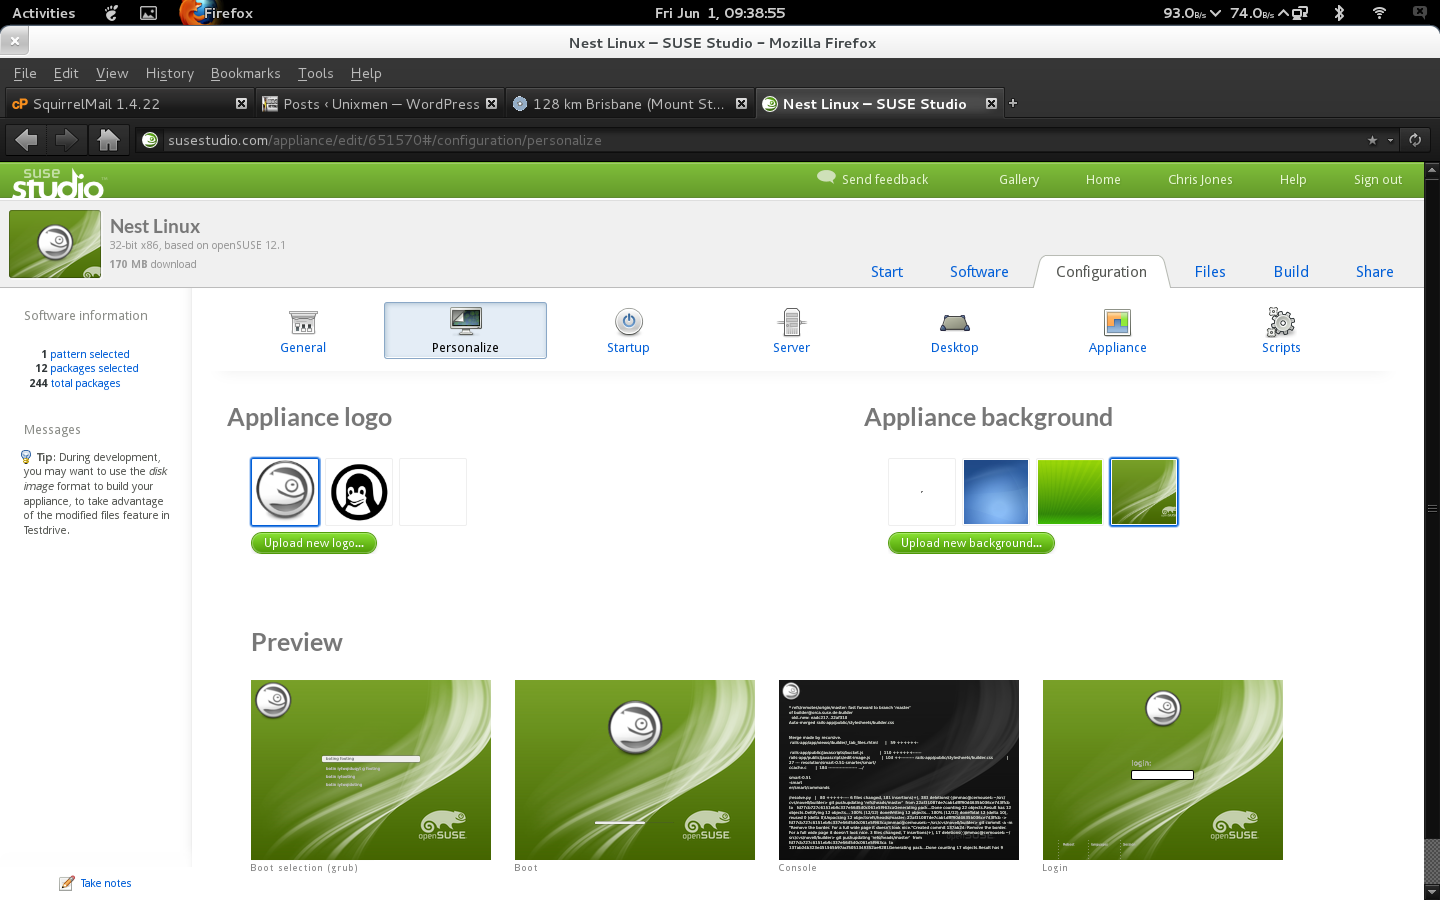Go to SUSE Studio Home
Screen dimensions: 1440x900
pyautogui.click(x=1103, y=180)
